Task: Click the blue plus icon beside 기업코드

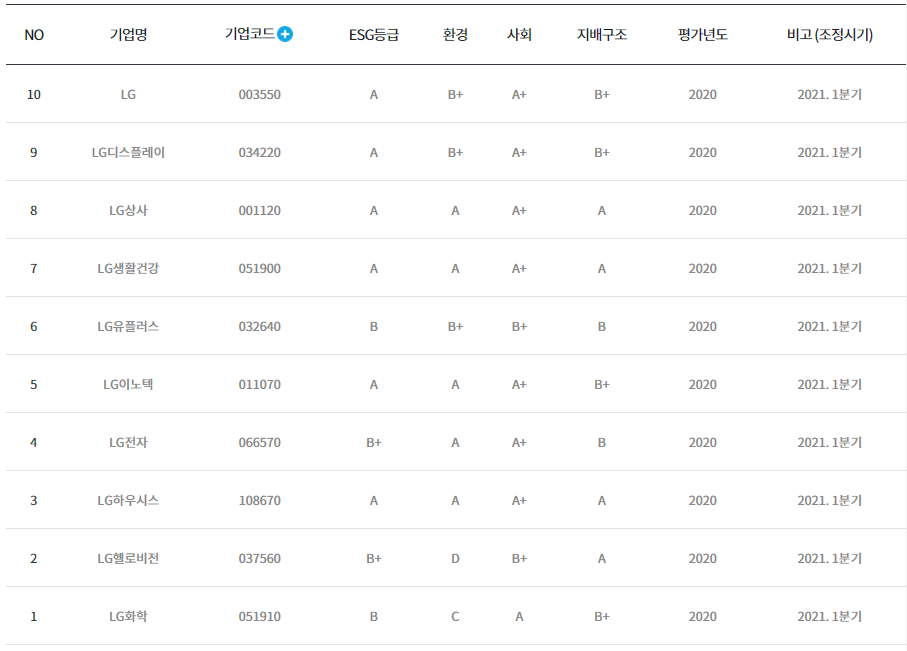Action: pos(285,34)
